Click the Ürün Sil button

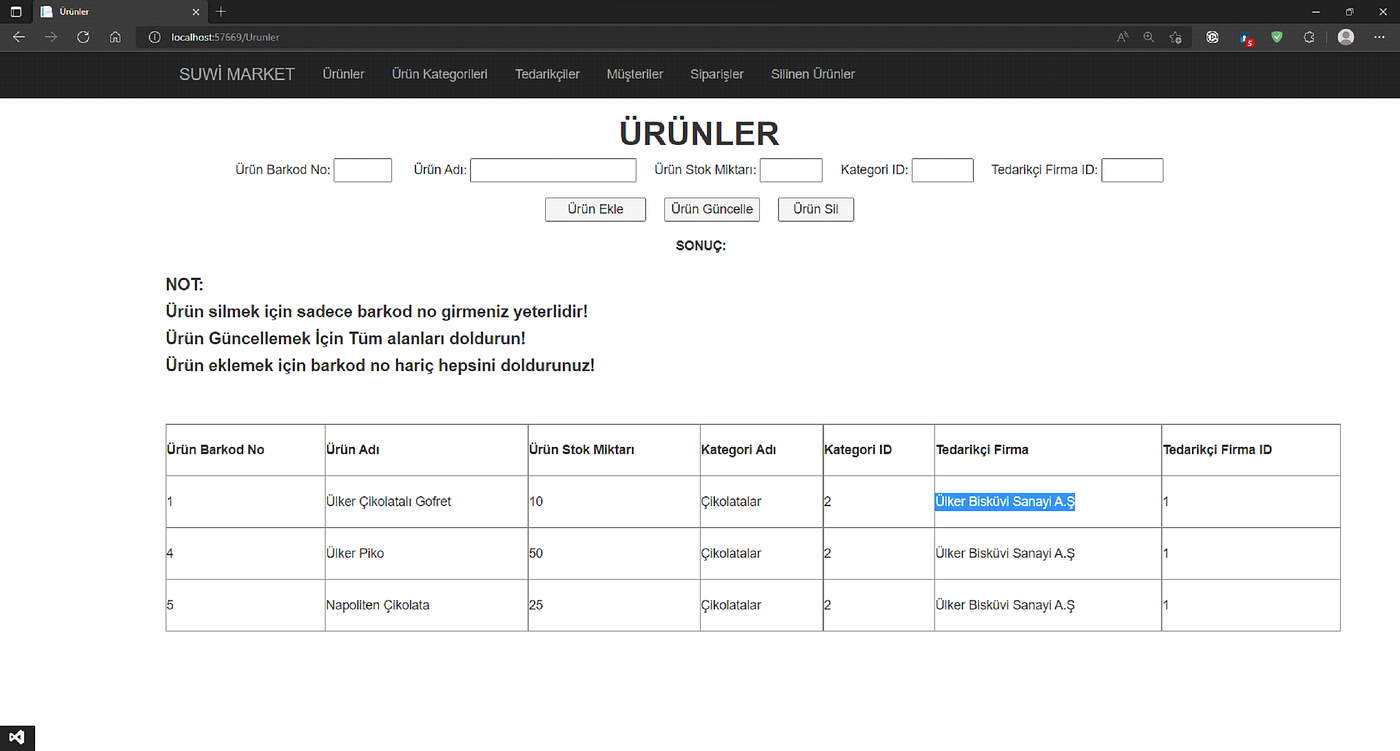pyautogui.click(x=815, y=209)
